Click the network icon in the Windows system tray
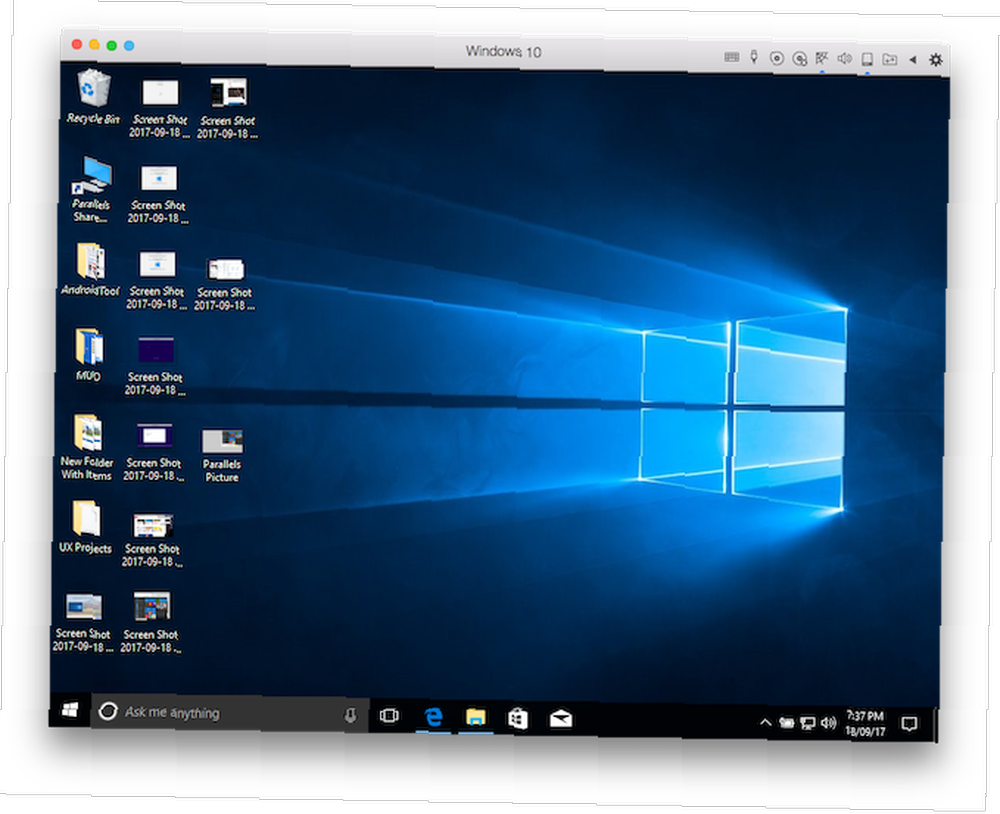 [x=807, y=723]
